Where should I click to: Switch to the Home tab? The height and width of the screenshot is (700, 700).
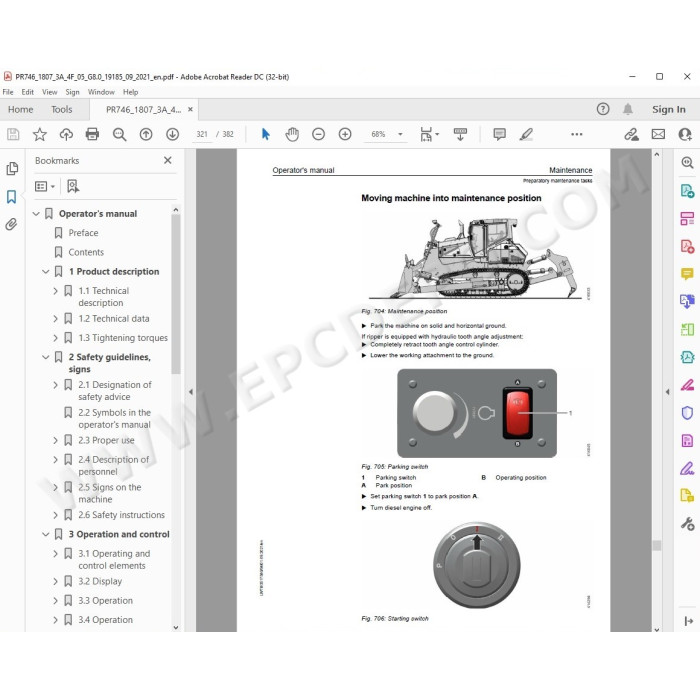[x=21, y=109]
